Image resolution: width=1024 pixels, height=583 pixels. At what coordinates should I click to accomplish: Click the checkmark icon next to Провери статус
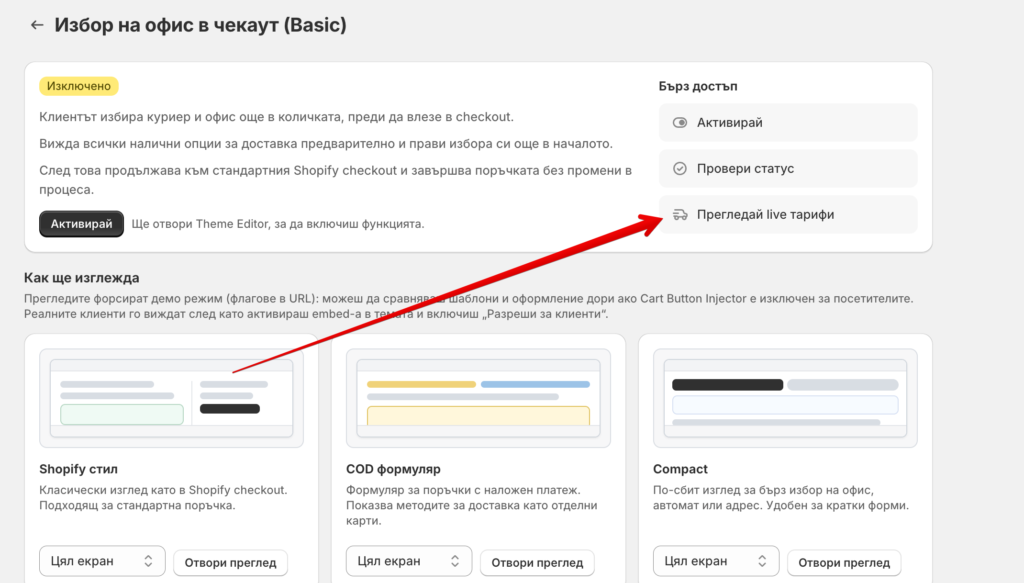pyautogui.click(x=680, y=168)
